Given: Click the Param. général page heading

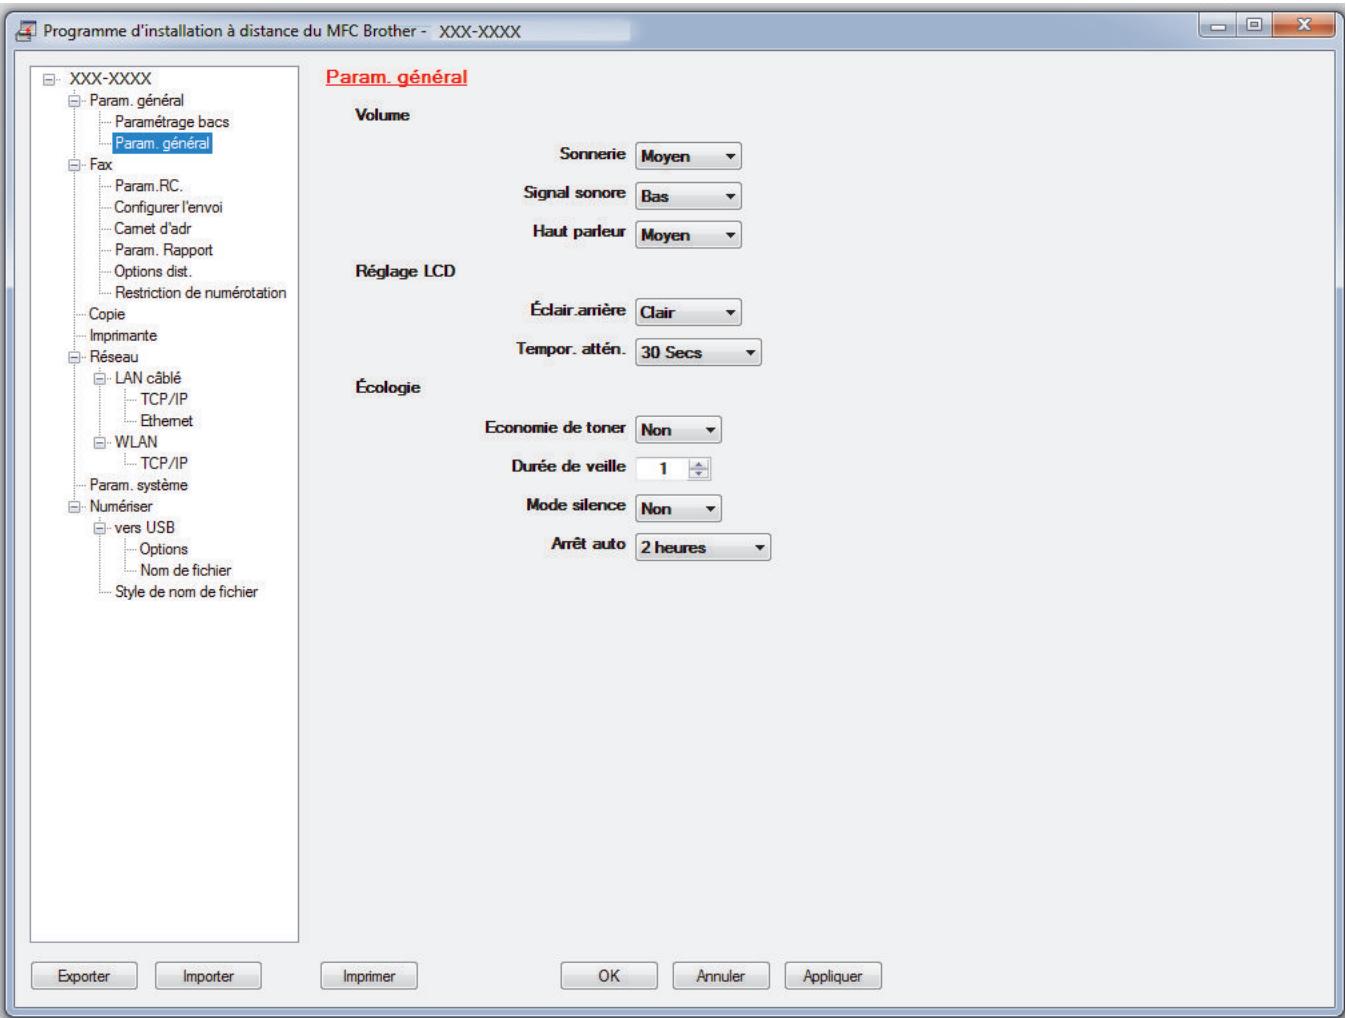Looking at the screenshot, I should [x=397, y=77].
